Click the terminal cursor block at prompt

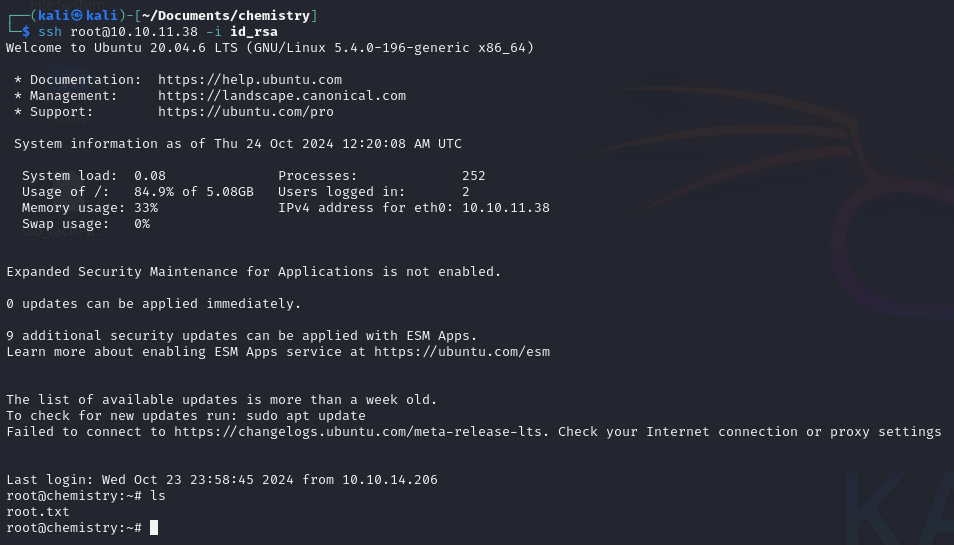pyautogui.click(x=154, y=527)
